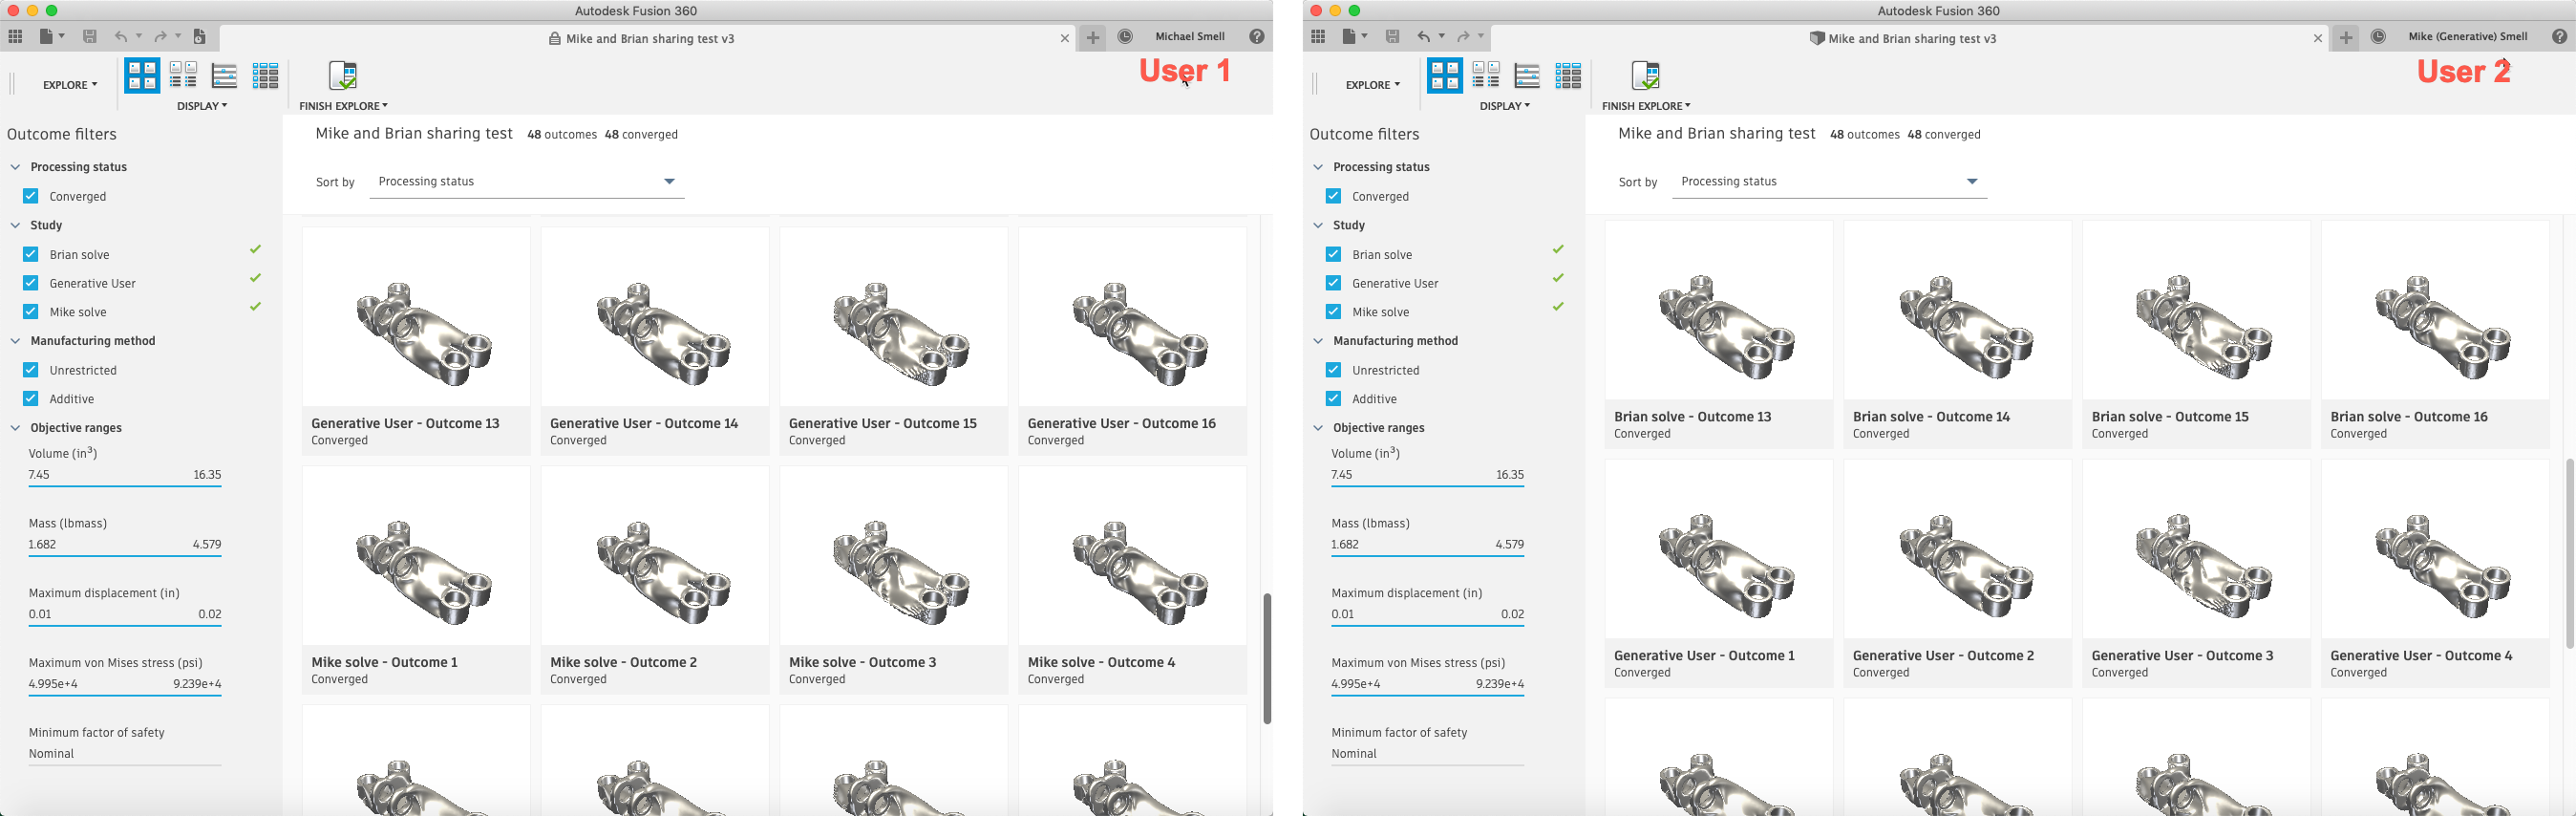Toggle Additive checkbox in User 2 window

tap(1333, 398)
